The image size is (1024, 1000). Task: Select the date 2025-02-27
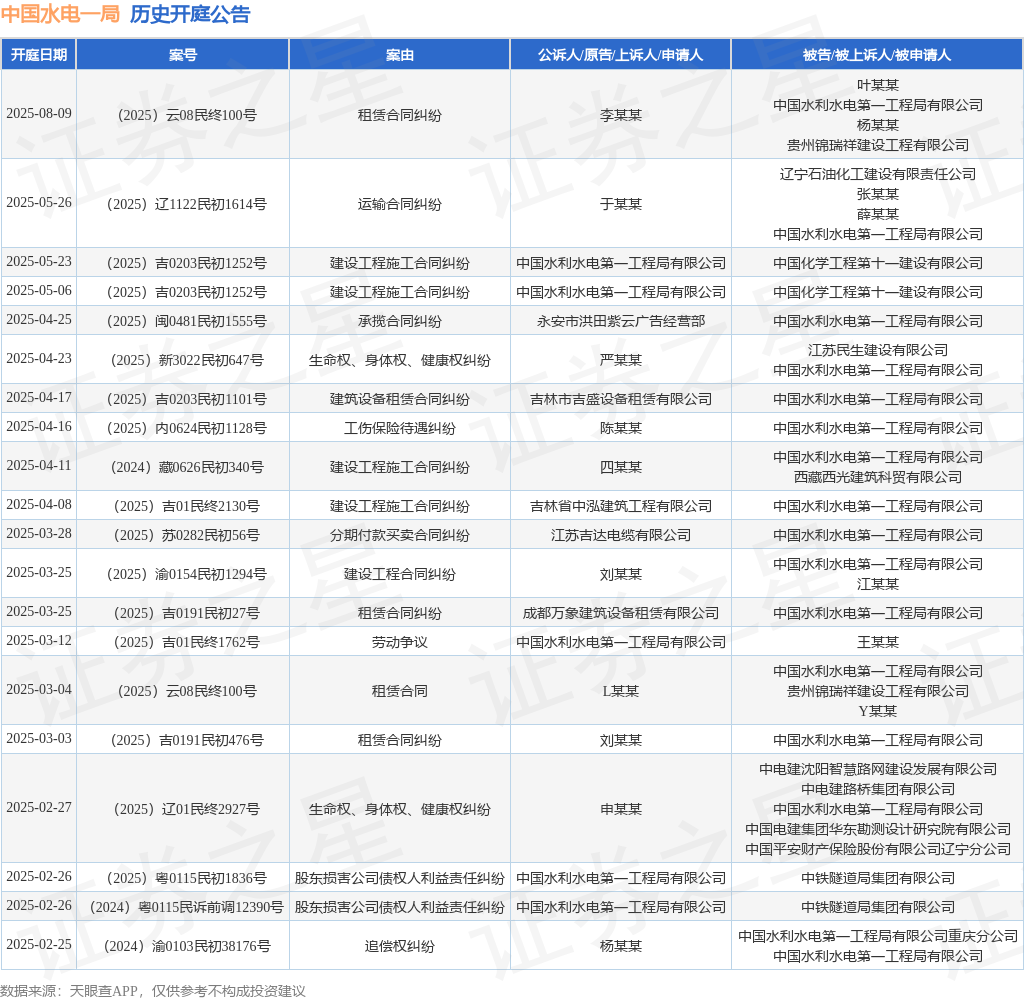[x=39, y=807]
